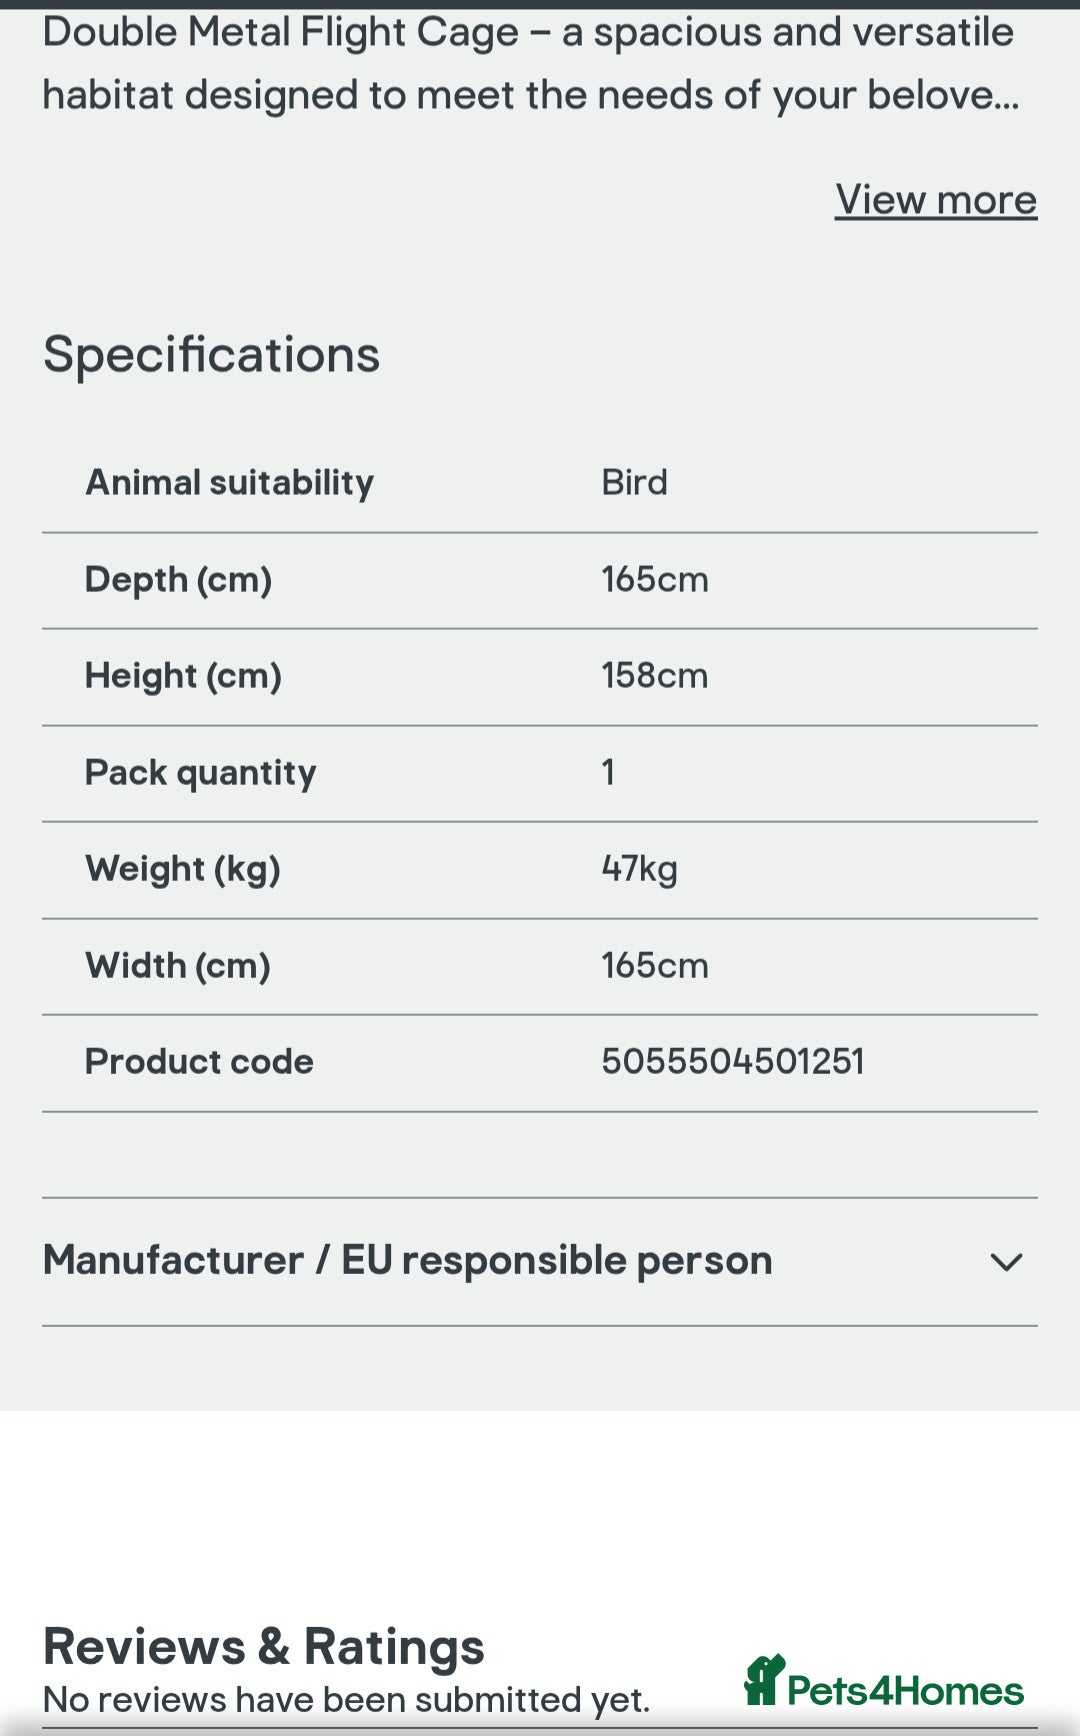Click the Product code row label
Screen dimensions: 1080x1736
199,1062
